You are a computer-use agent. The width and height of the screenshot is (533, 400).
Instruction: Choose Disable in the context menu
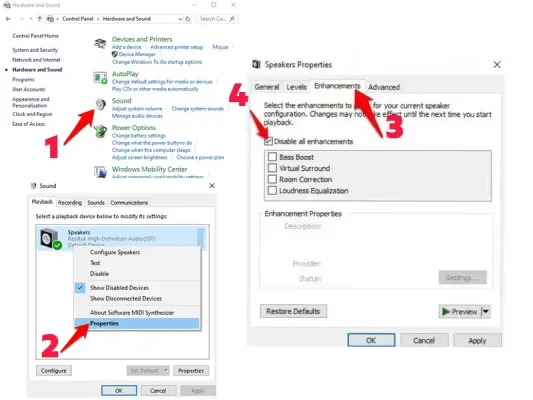[137, 274]
